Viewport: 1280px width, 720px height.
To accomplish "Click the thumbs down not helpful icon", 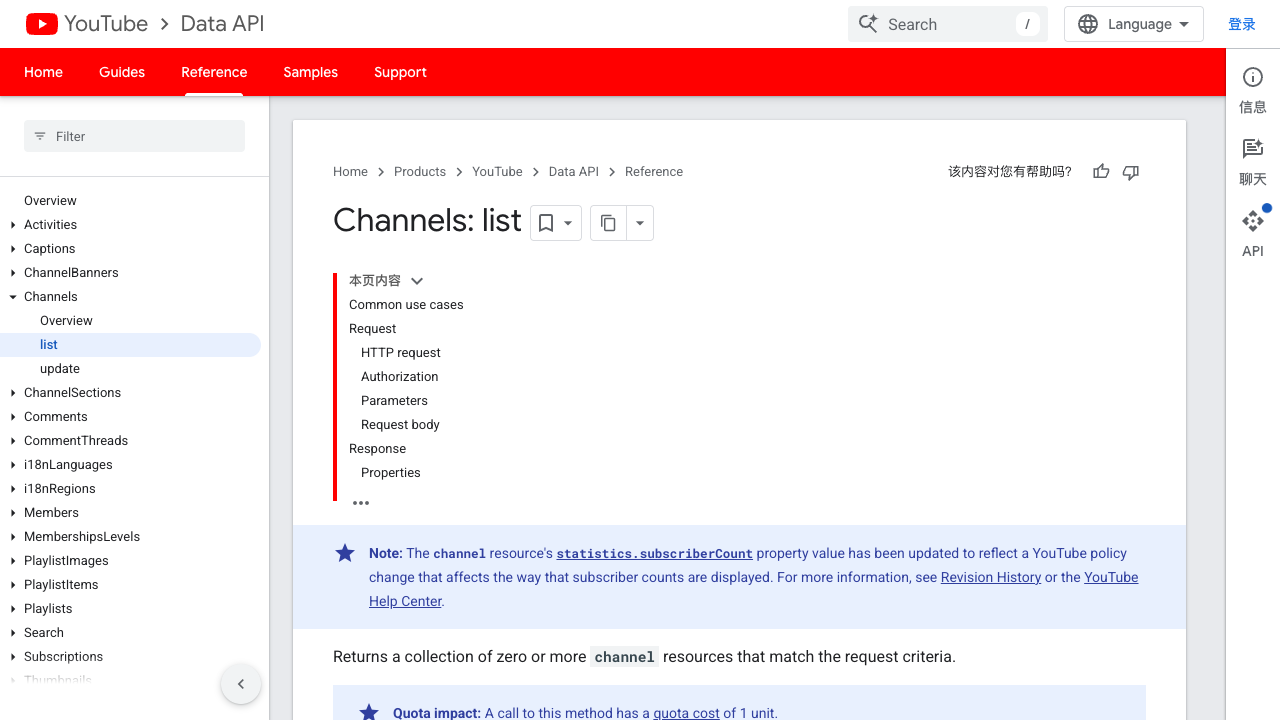I will pos(1131,172).
